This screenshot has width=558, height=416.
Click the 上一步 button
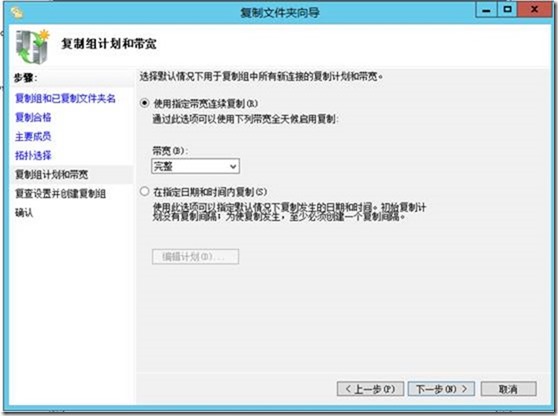pos(370,389)
